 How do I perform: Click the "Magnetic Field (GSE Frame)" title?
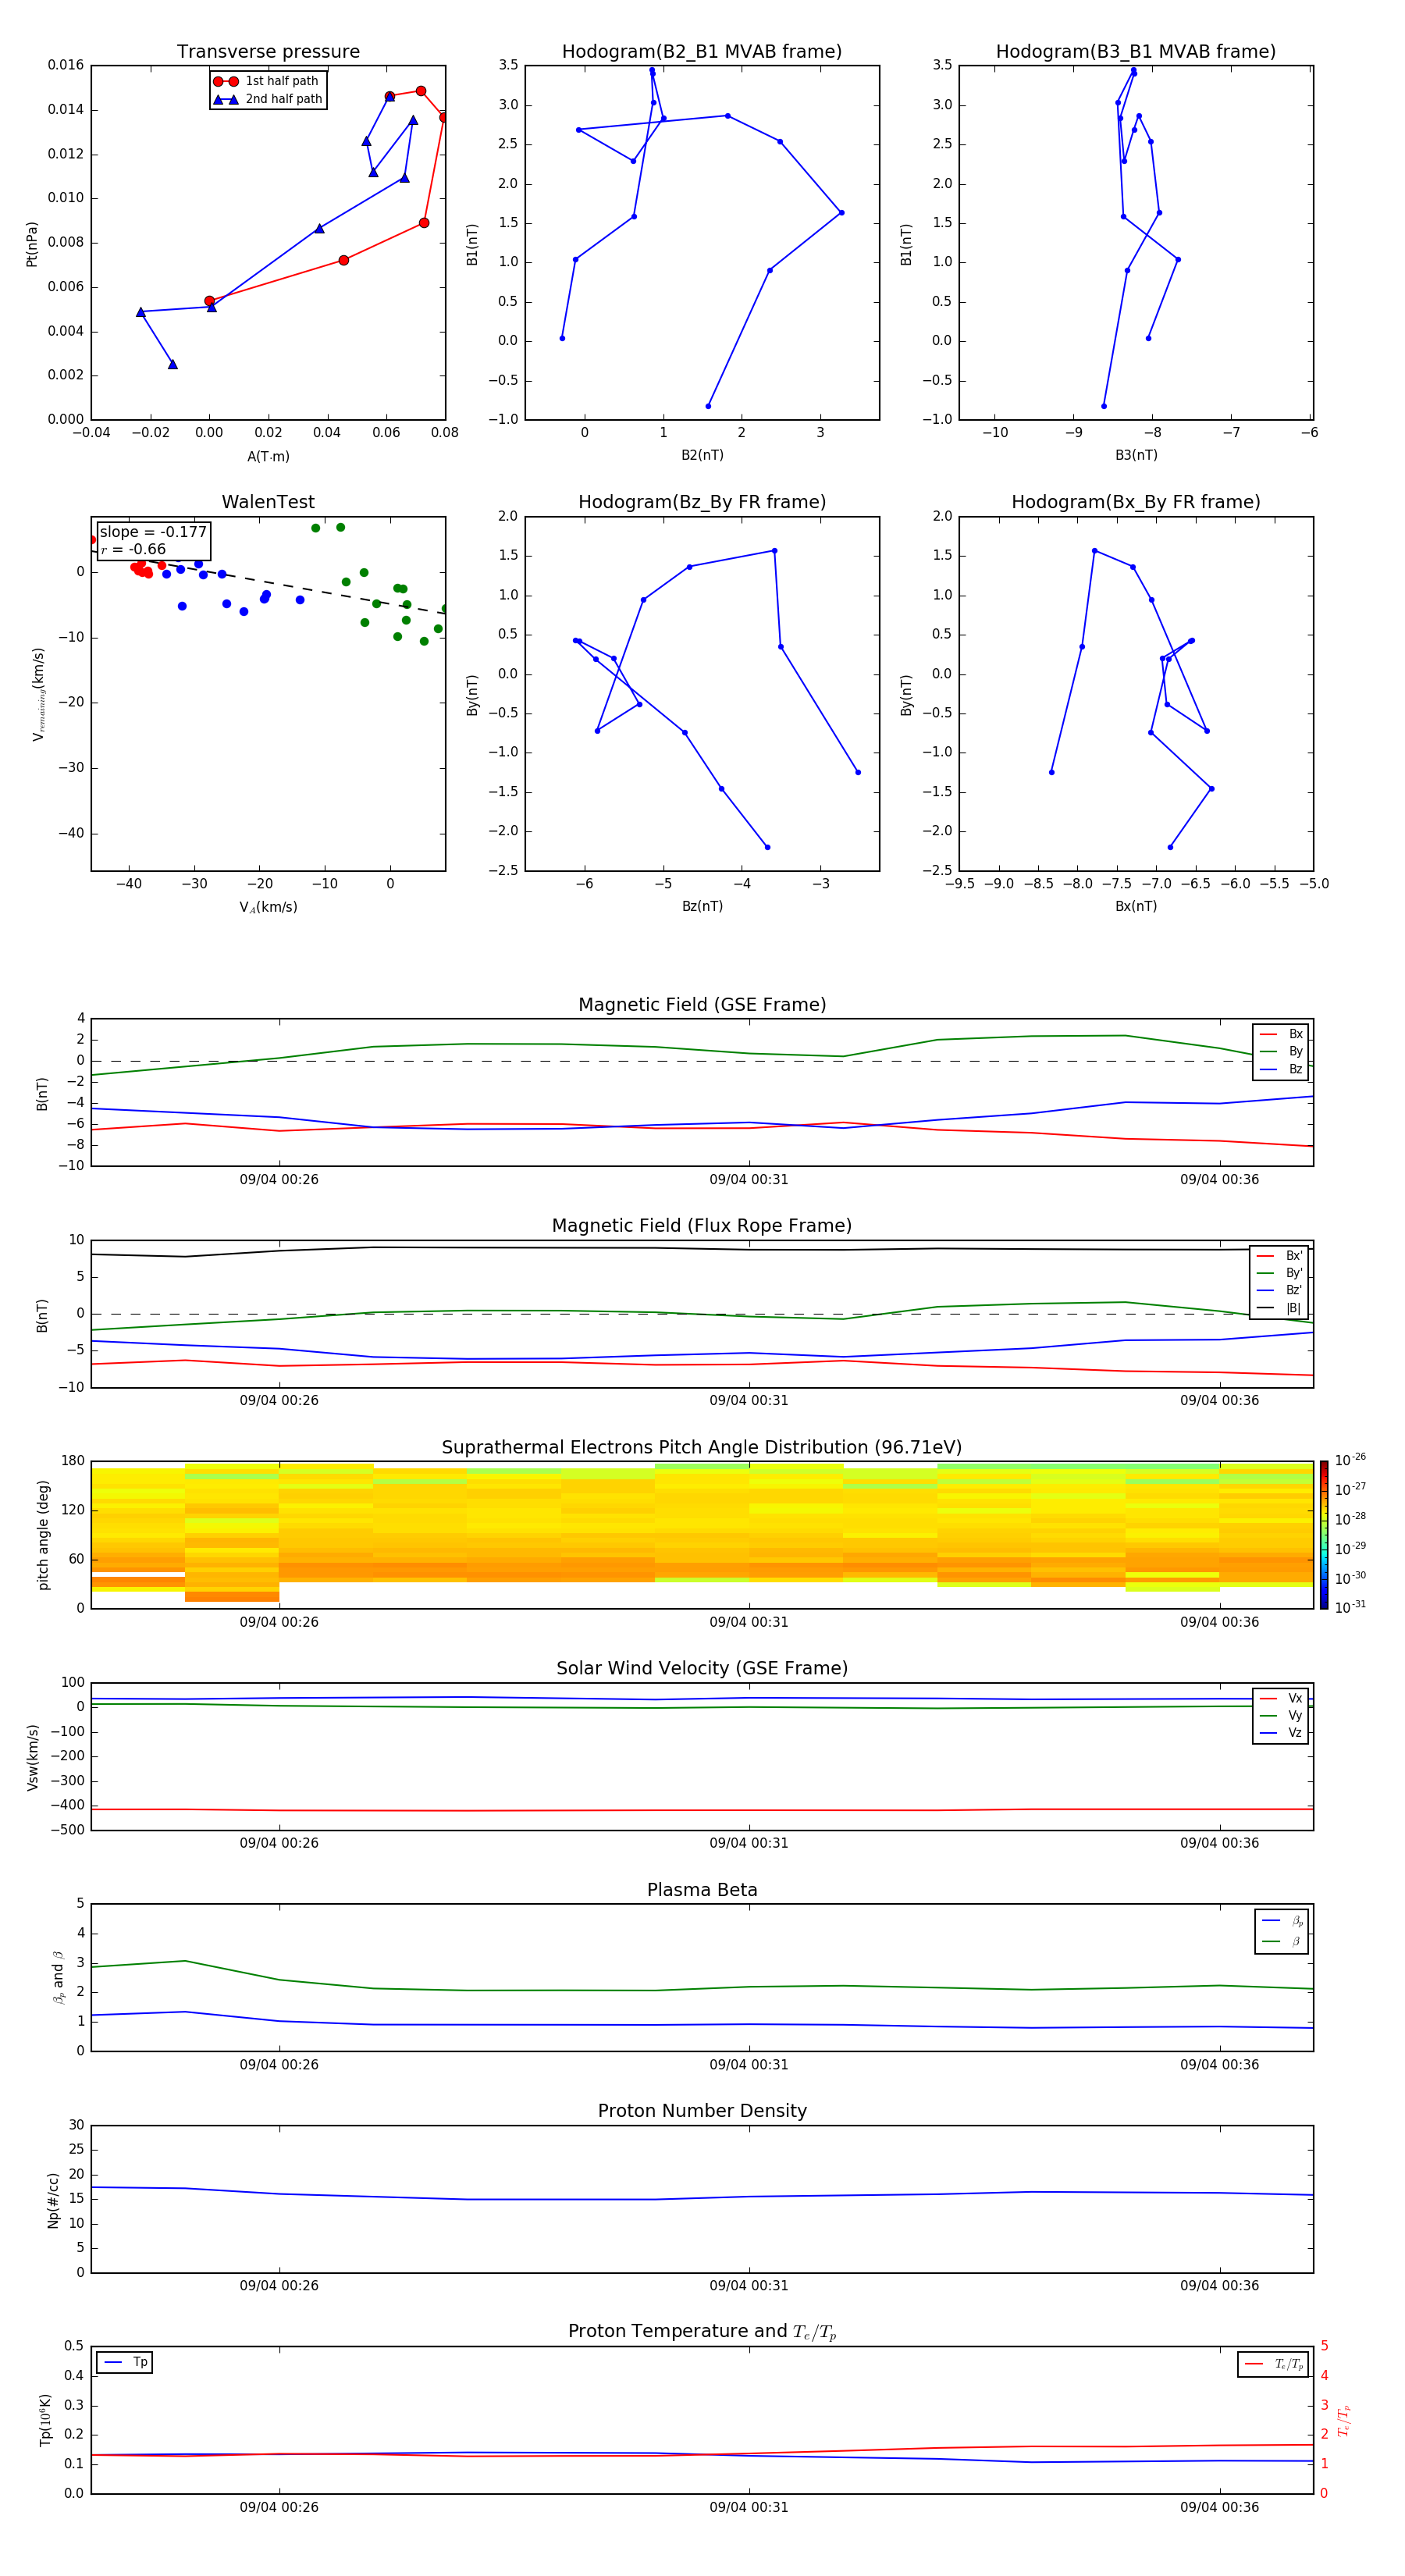[702, 1005]
